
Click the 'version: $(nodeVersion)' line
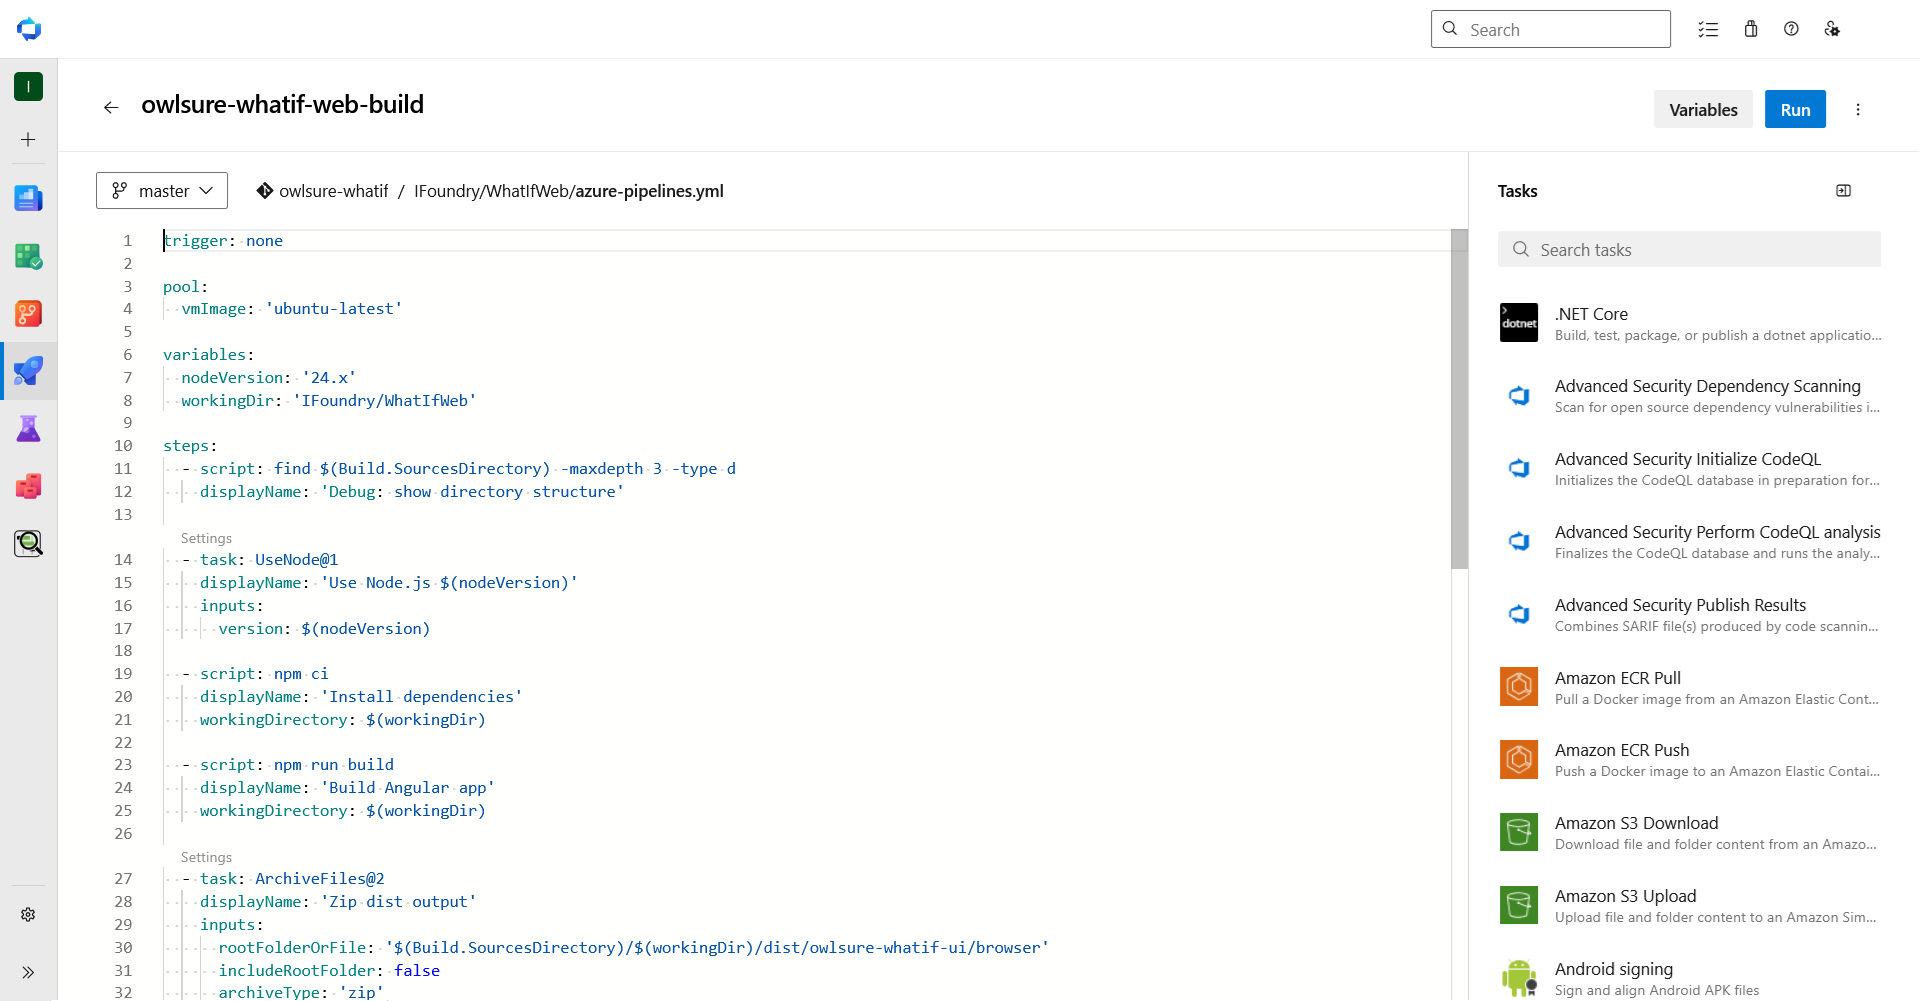point(324,629)
